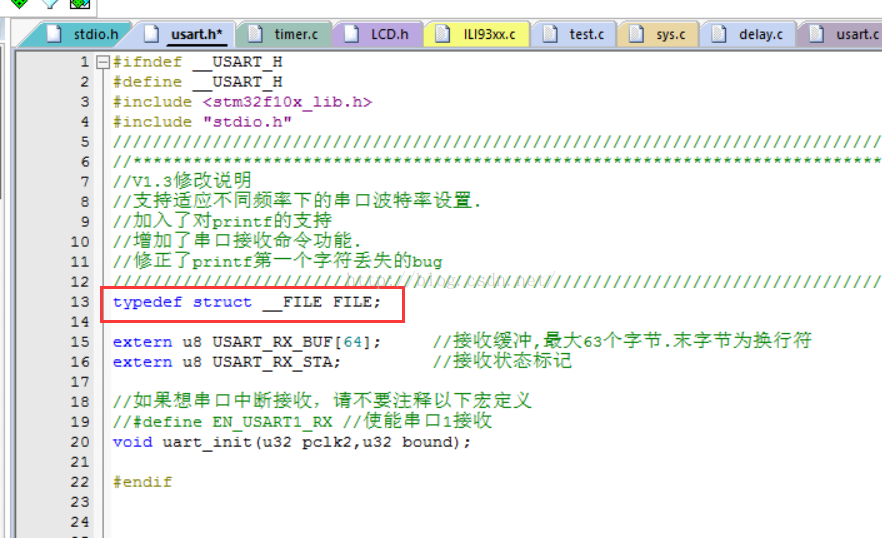Click the '//V1.3修改说明' comment
The image size is (882, 538).
click(182, 181)
